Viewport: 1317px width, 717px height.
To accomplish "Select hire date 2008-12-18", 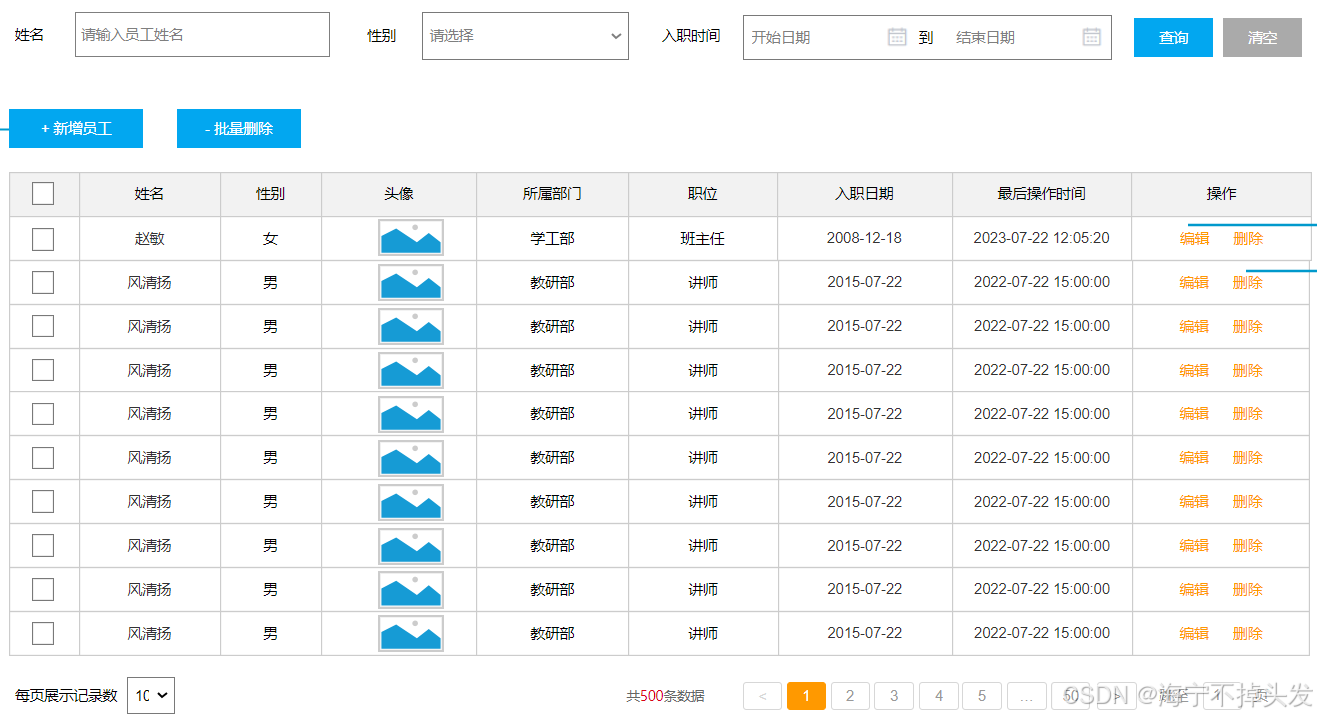I will click(864, 238).
